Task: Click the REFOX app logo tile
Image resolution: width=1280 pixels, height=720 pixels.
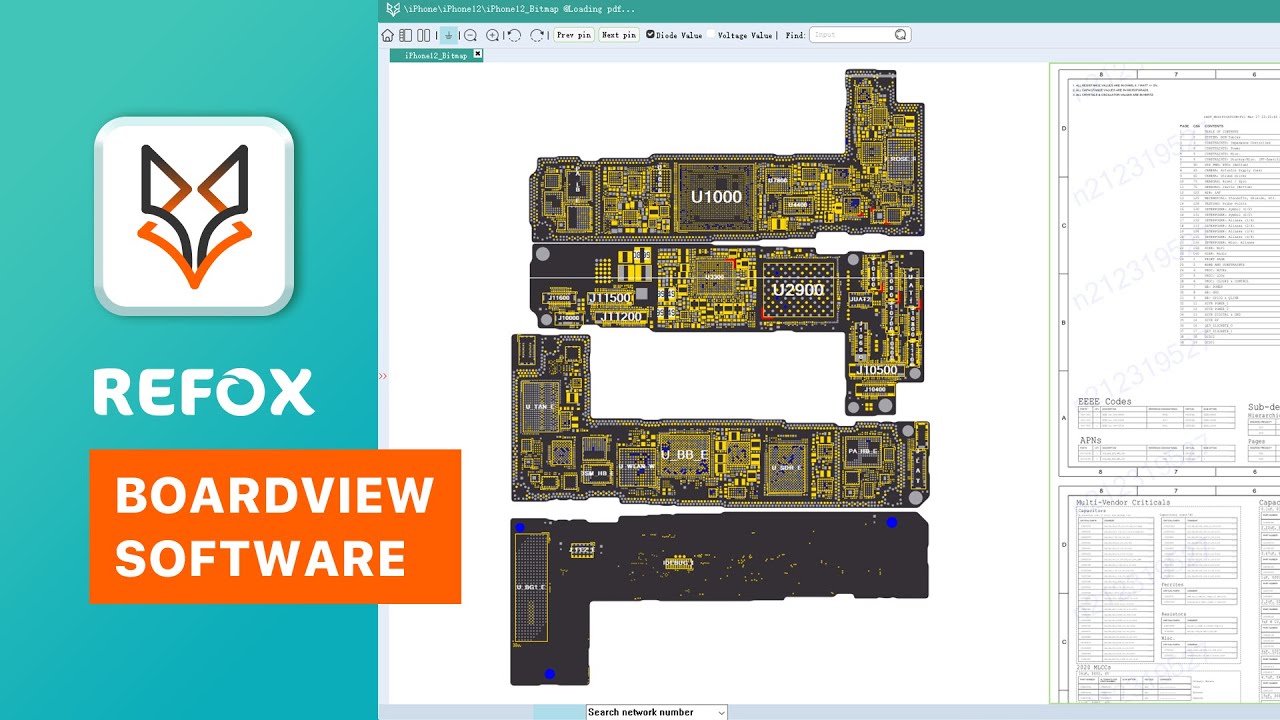Action: point(194,216)
